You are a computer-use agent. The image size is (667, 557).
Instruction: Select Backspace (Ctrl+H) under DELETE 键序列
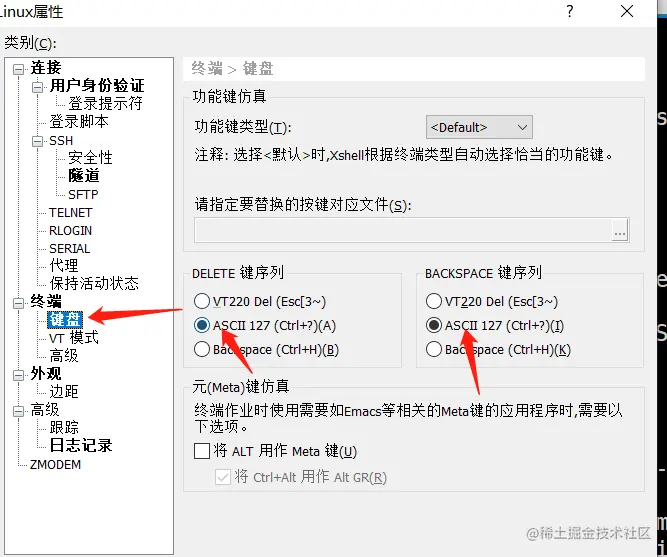coord(202,349)
